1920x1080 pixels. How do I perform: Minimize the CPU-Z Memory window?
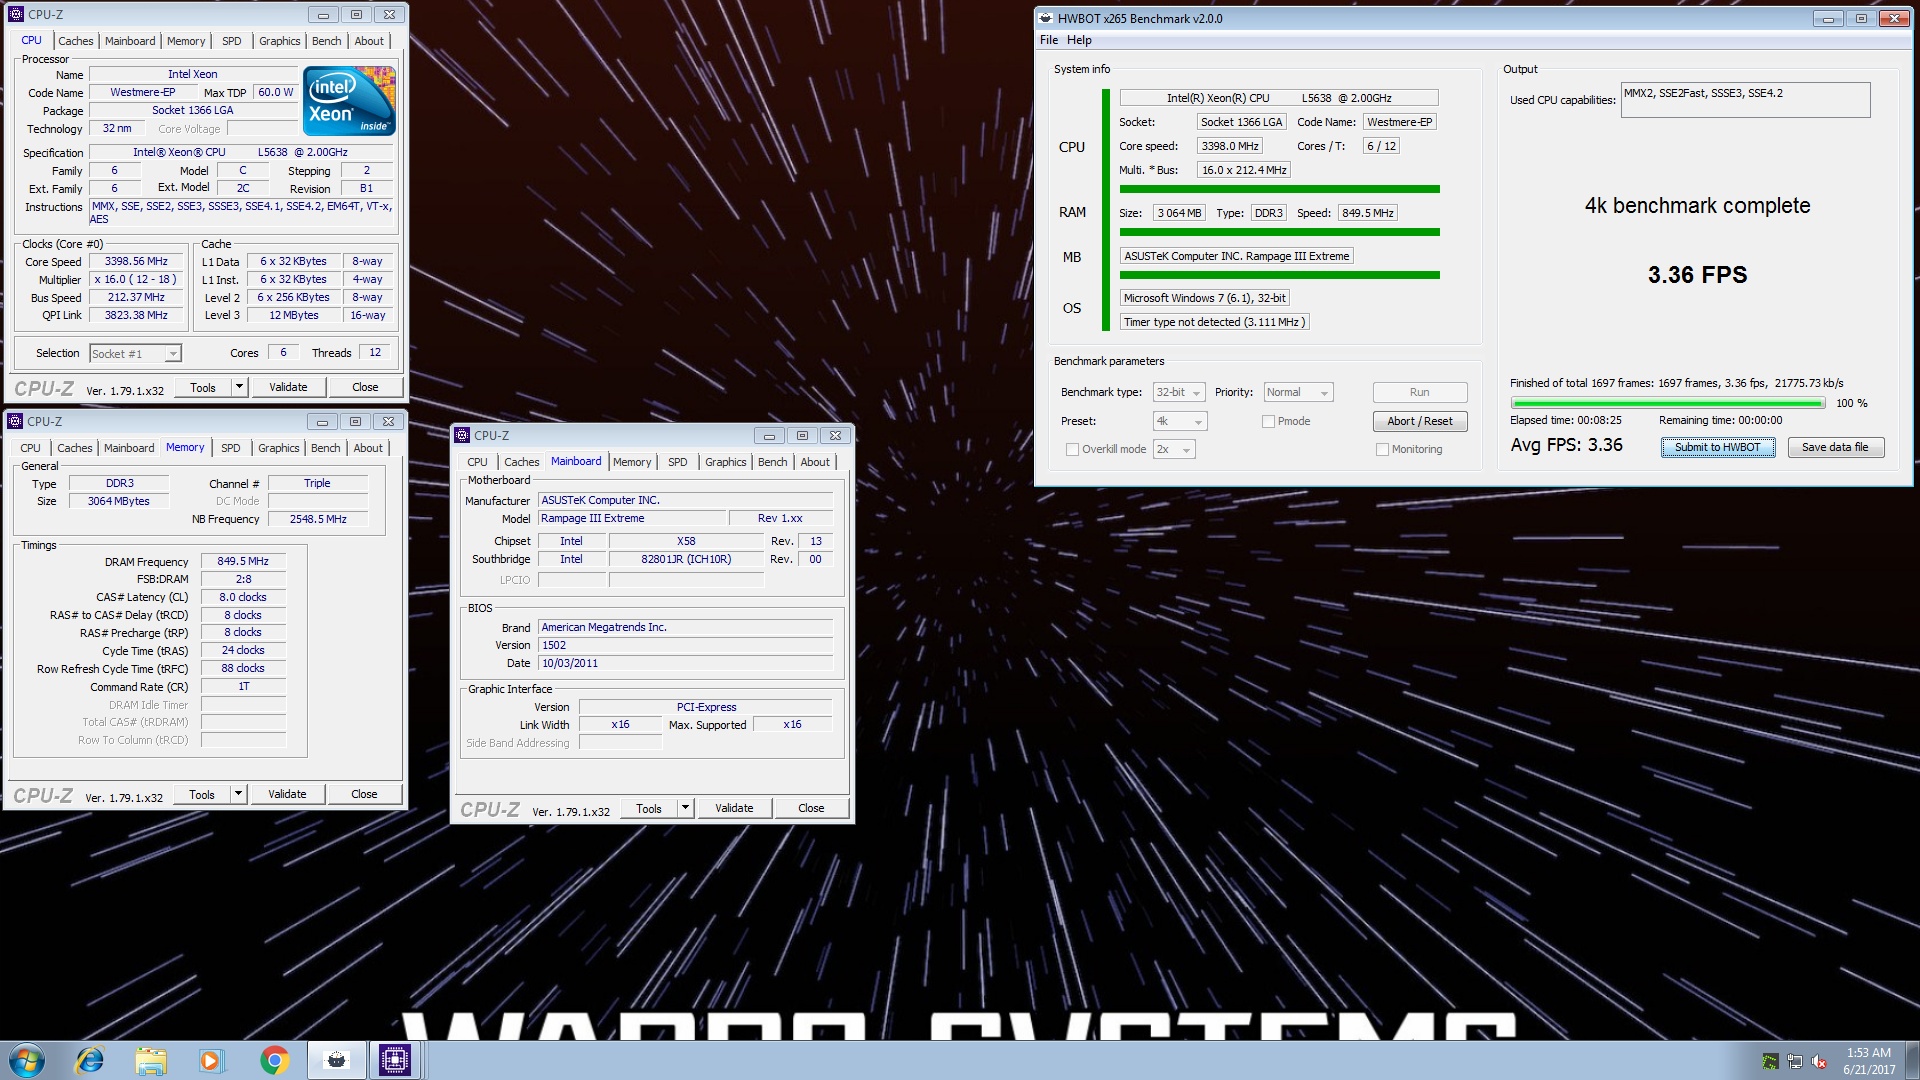[322, 421]
